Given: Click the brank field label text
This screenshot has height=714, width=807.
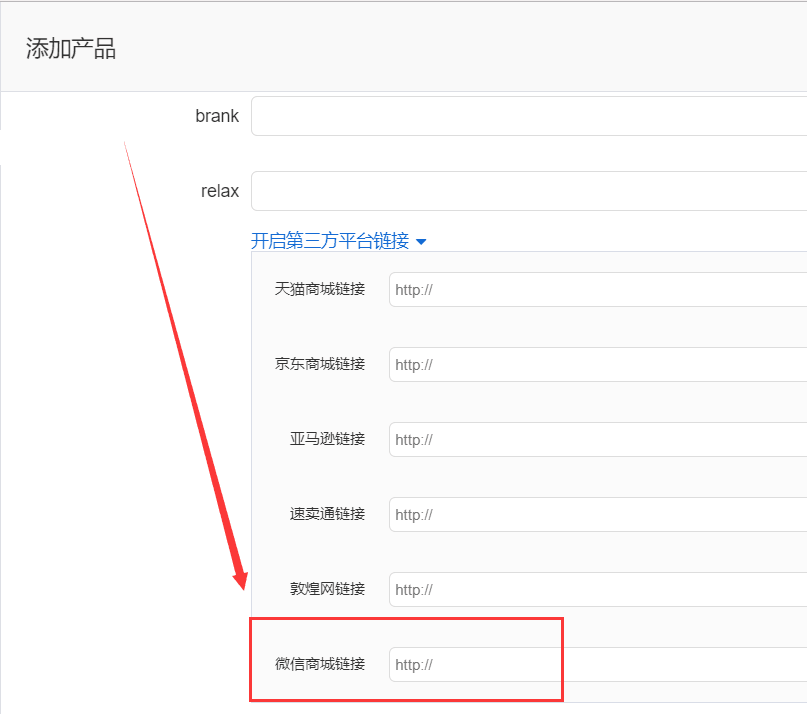Looking at the screenshot, I should [217, 115].
